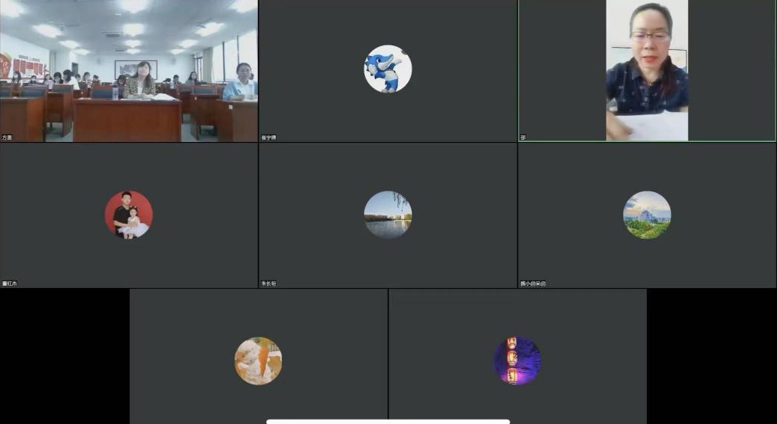Click name label of lake avatar tile
777x424 pixels.
(x=268, y=283)
